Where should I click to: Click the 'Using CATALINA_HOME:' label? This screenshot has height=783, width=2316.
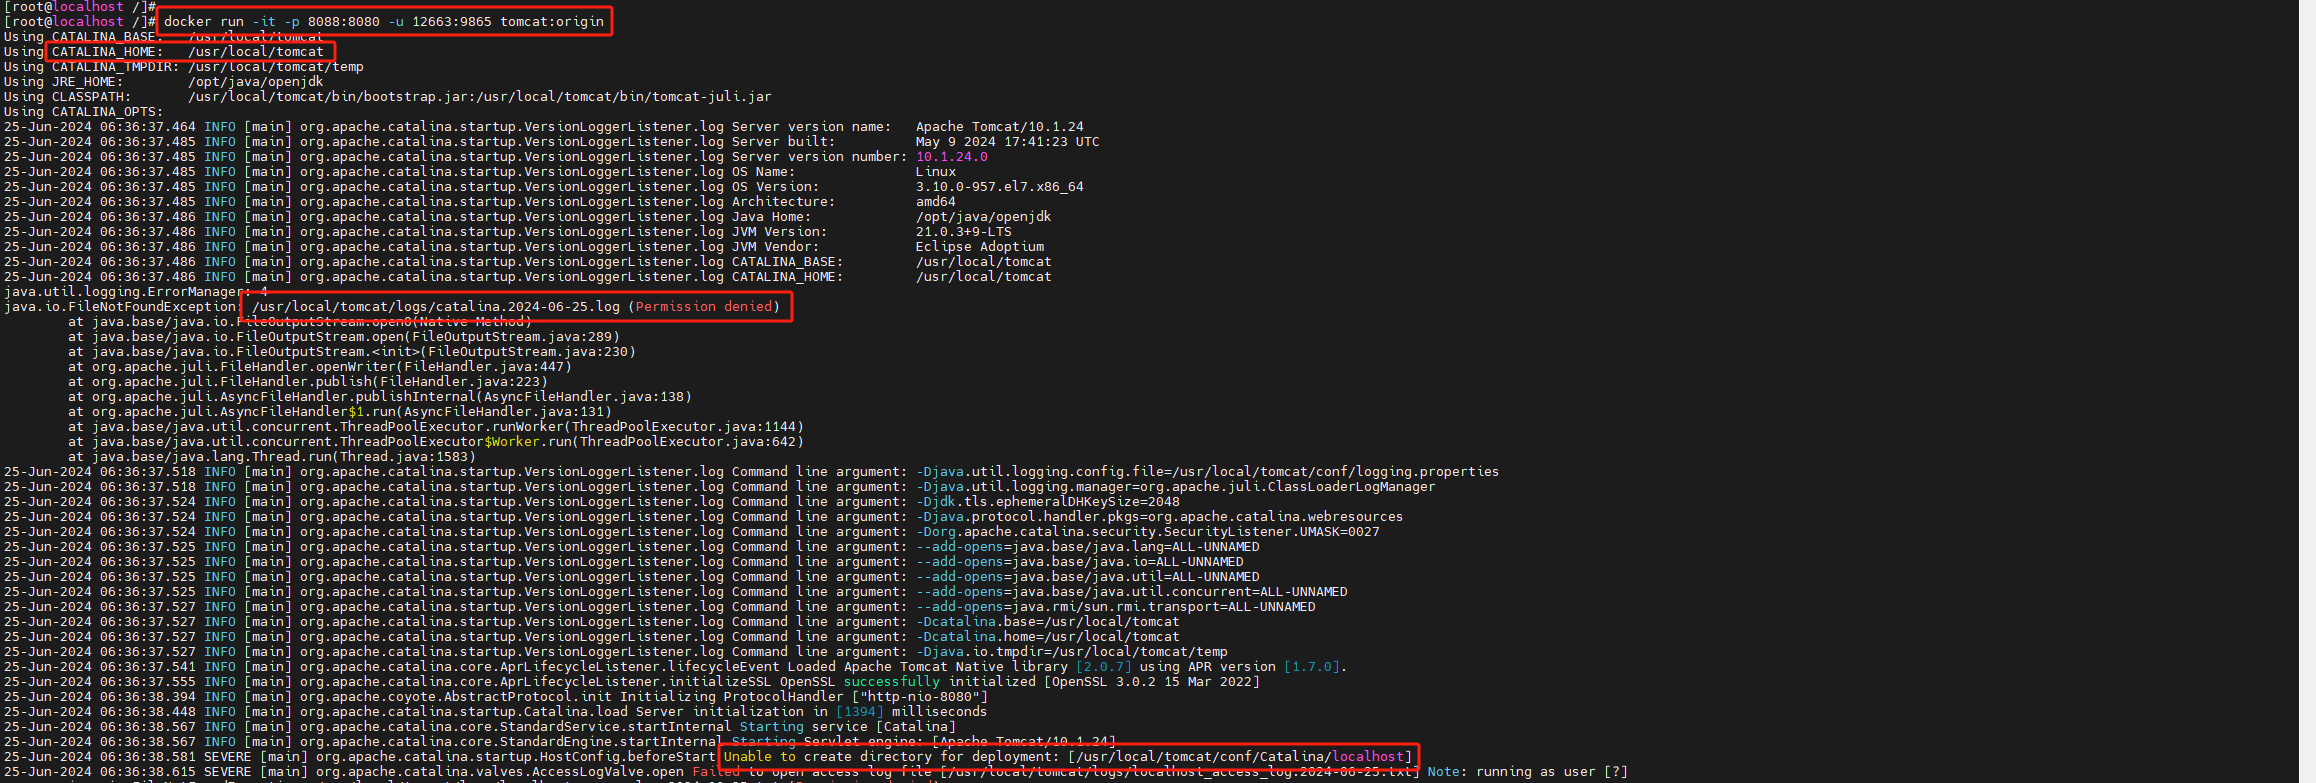click(84, 51)
